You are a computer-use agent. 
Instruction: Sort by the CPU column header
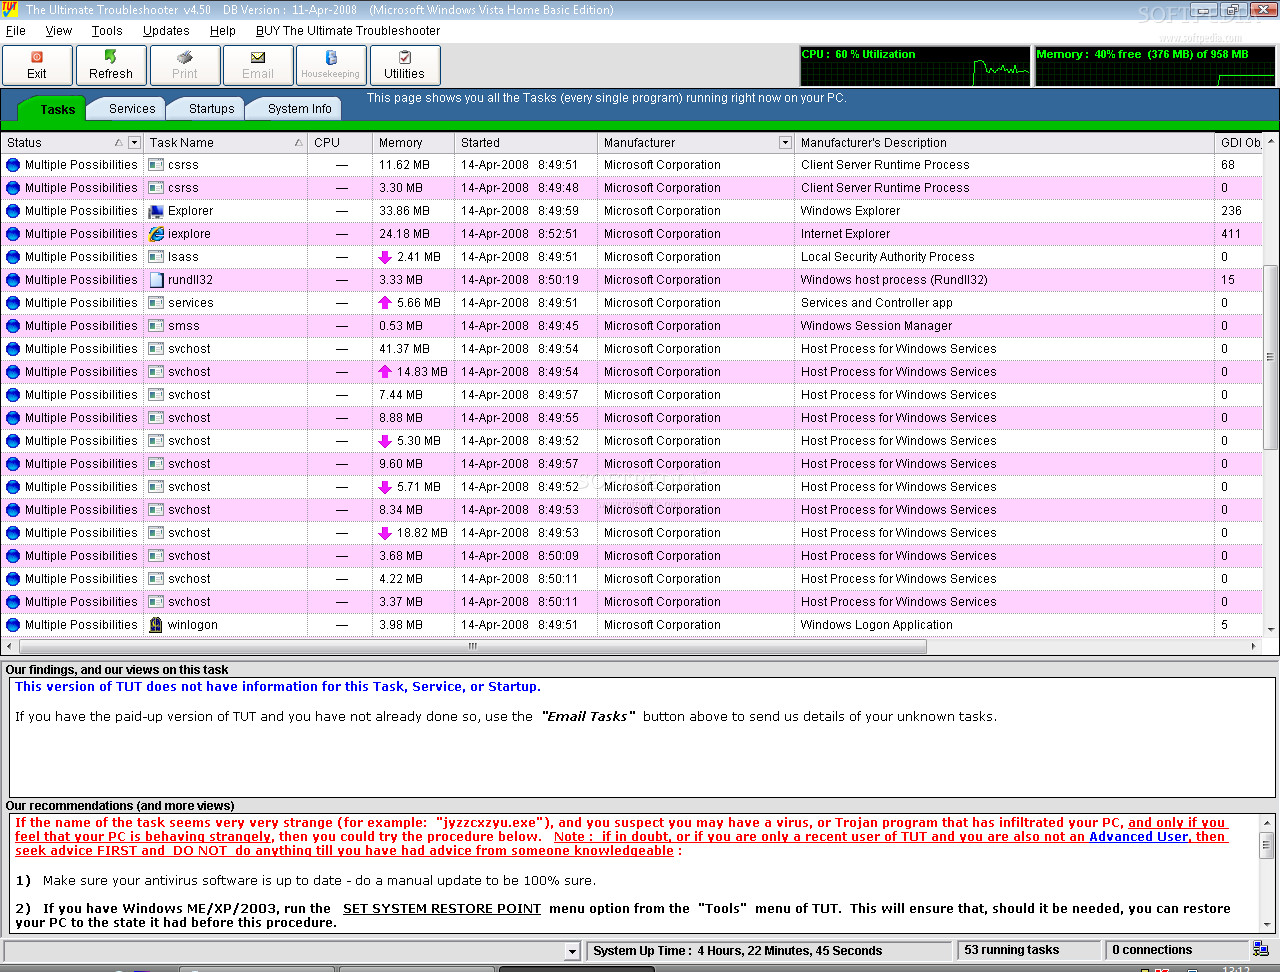pos(340,143)
